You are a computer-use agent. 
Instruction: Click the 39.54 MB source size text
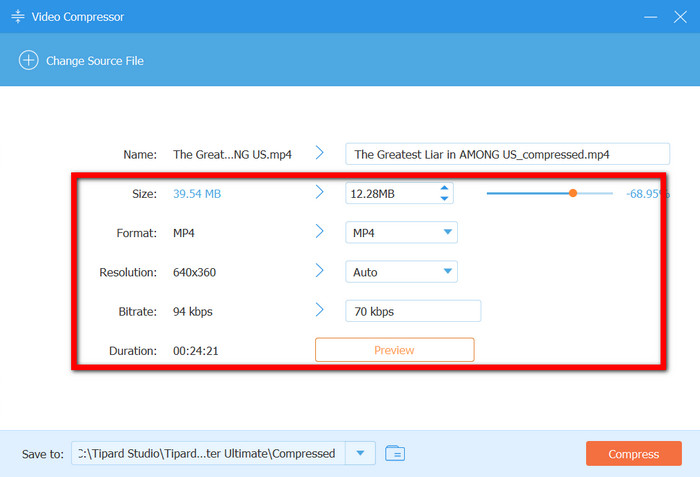[x=197, y=194]
